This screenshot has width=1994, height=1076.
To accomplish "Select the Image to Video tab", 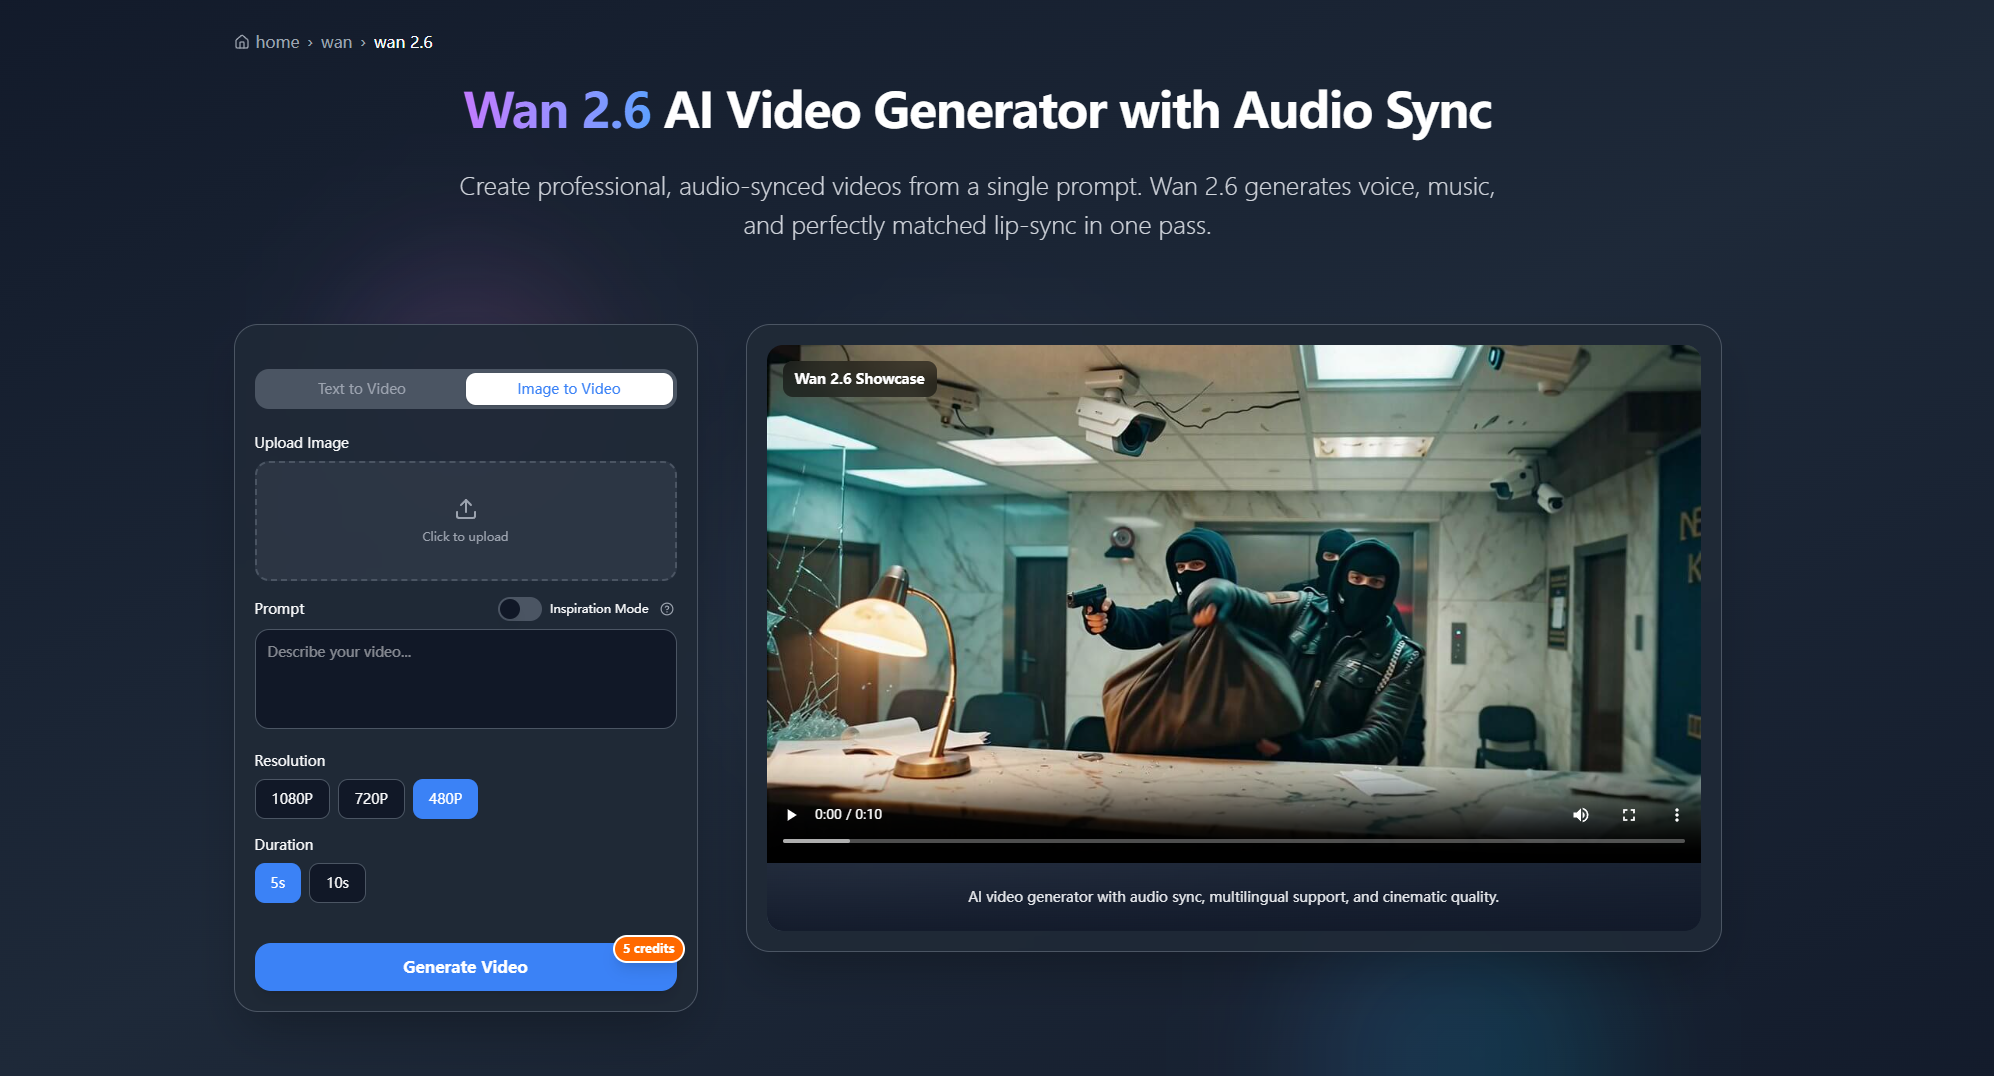I will tap(568, 388).
